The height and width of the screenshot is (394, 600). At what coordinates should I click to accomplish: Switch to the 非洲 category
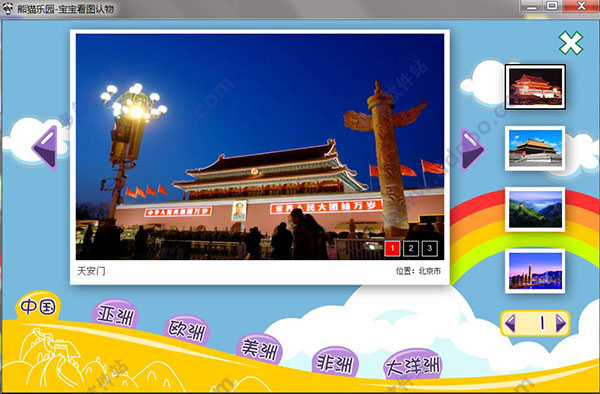(x=335, y=363)
